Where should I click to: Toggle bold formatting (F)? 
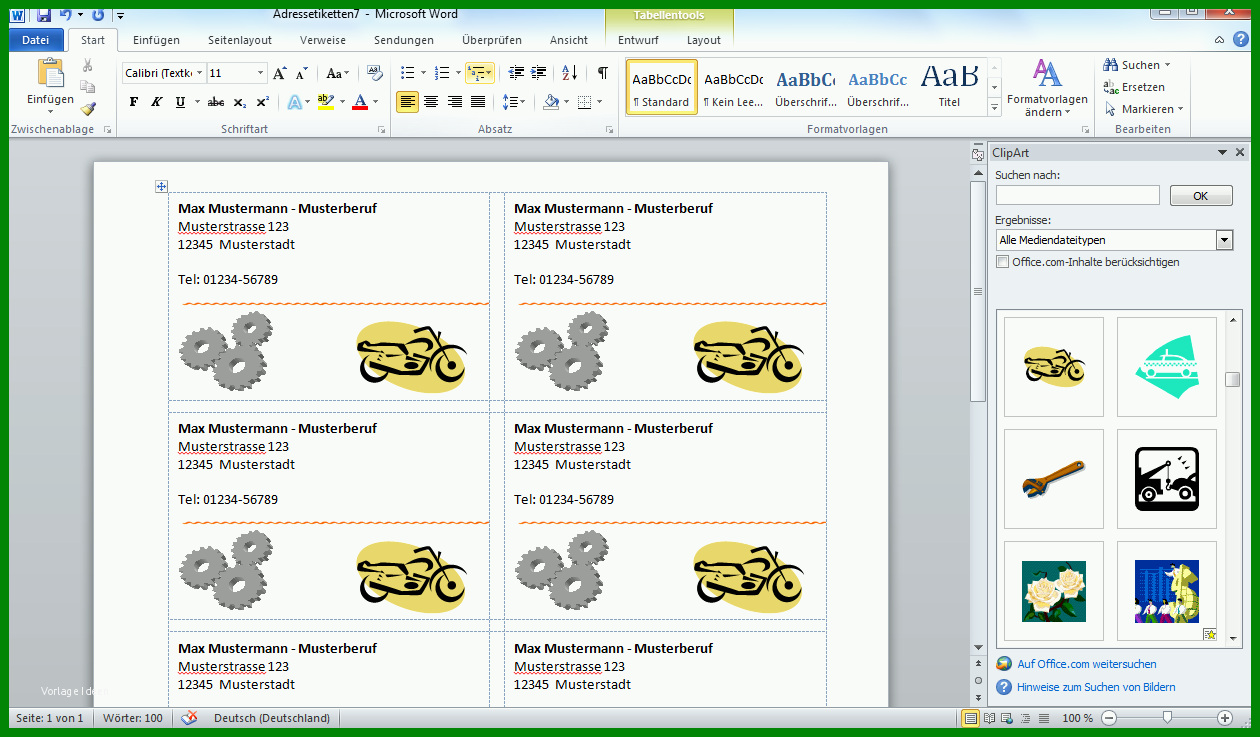click(x=134, y=102)
